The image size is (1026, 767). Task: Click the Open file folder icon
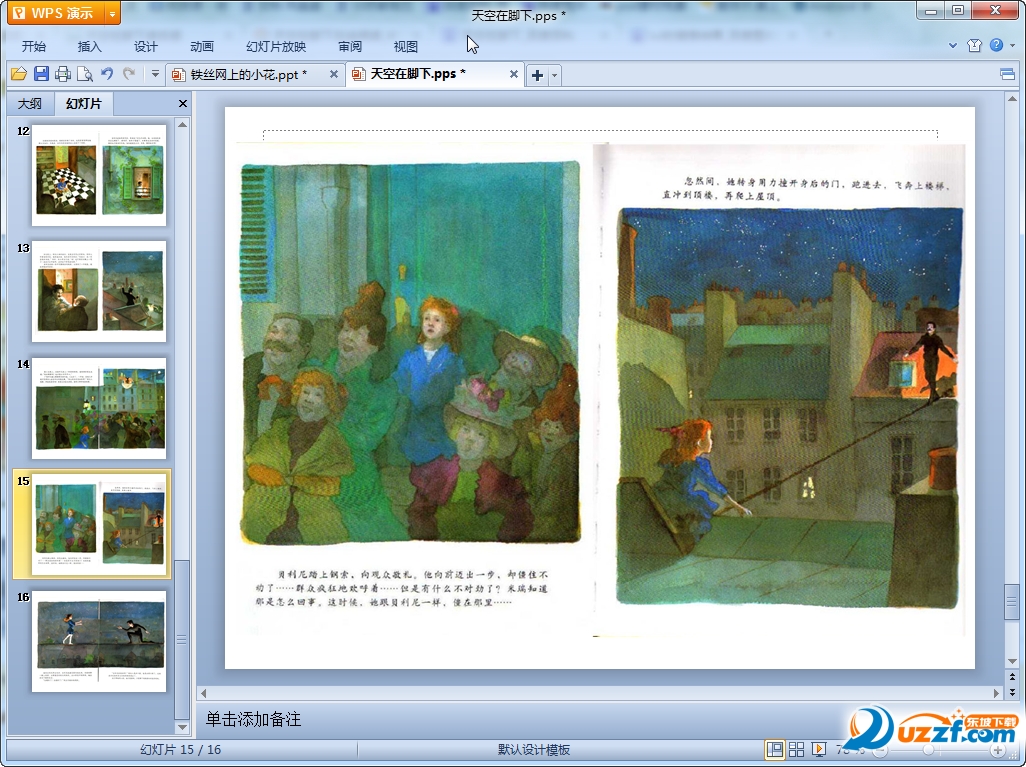(x=18, y=75)
